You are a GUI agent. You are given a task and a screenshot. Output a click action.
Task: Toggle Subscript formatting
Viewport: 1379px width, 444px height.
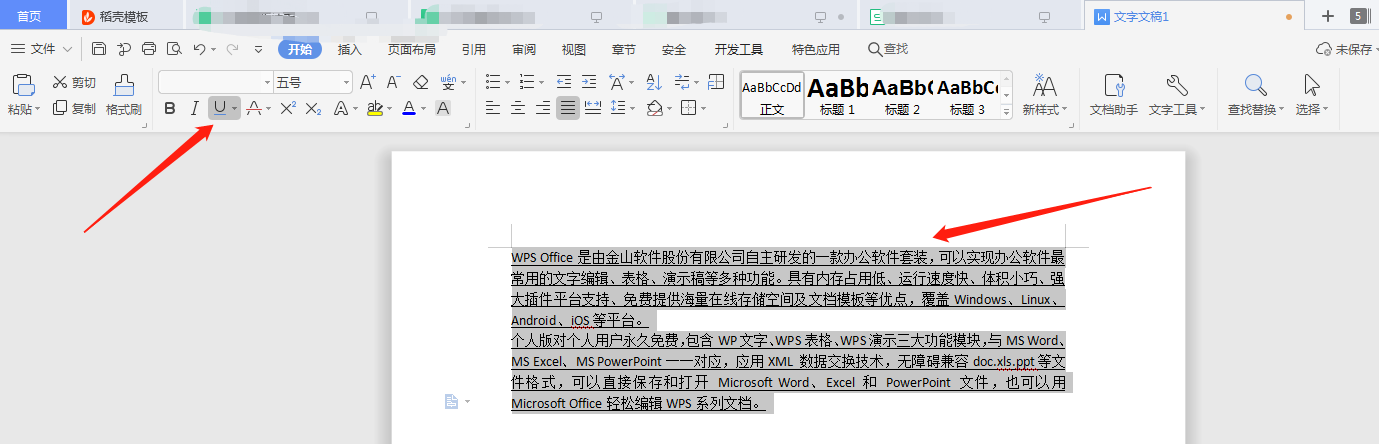313,108
